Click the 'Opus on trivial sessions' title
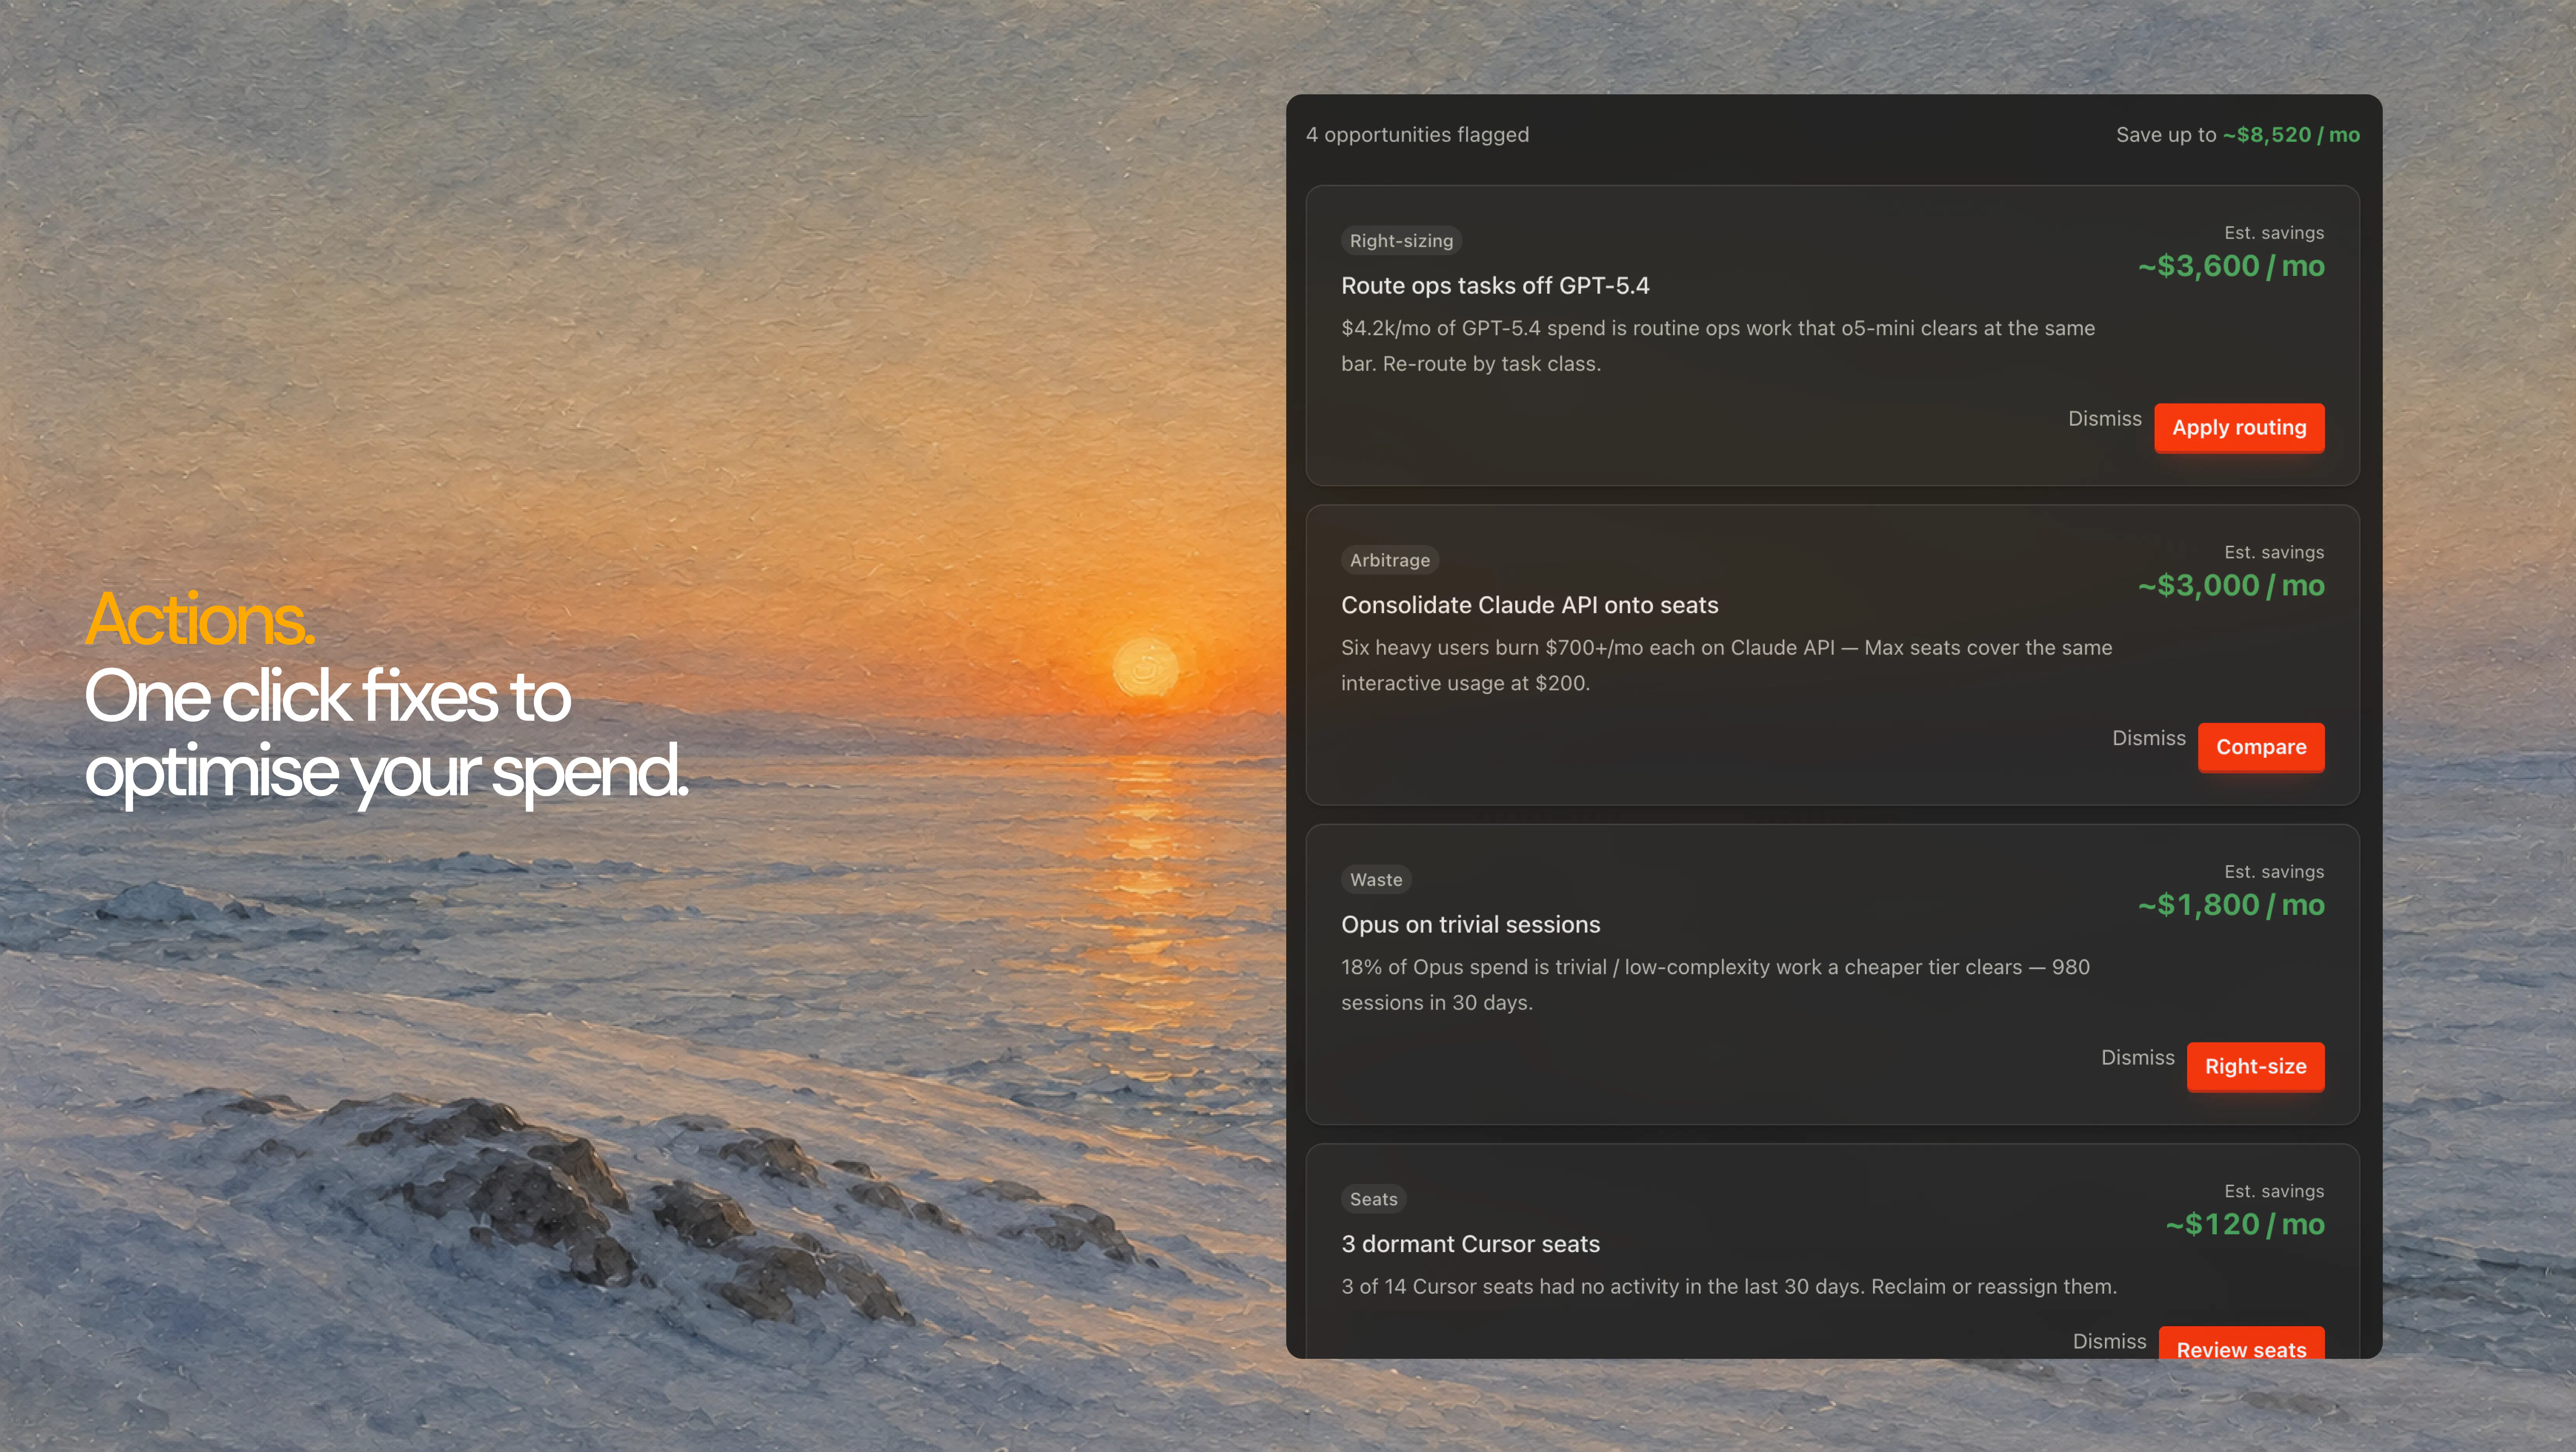The height and width of the screenshot is (1452, 2576). 1471,925
